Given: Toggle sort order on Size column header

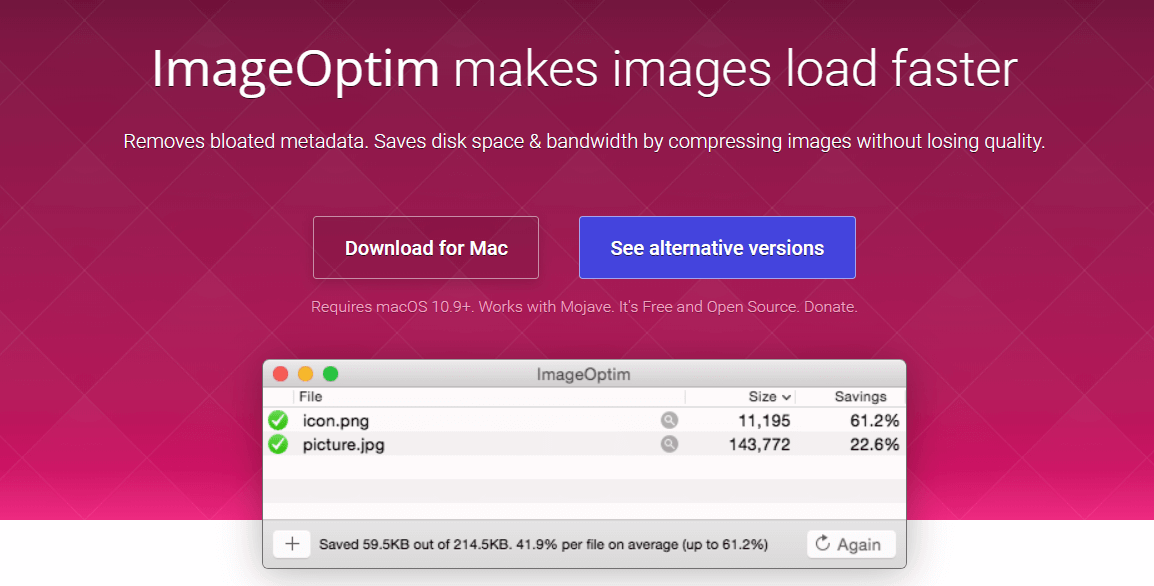Looking at the screenshot, I should (769, 397).
